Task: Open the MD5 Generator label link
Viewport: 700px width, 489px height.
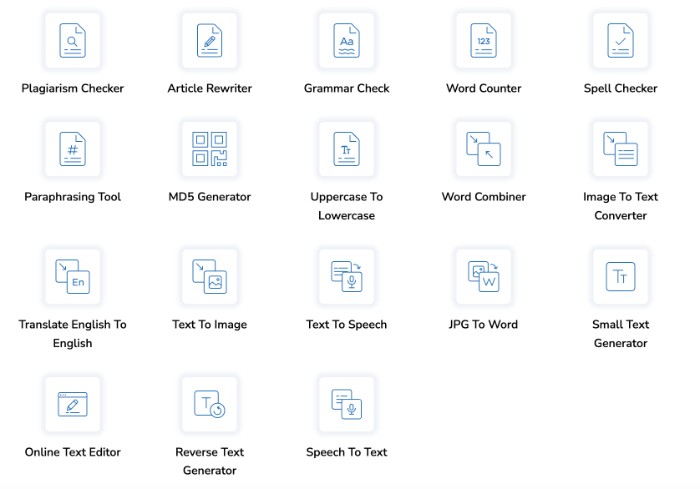Action: tap(210, 197)
